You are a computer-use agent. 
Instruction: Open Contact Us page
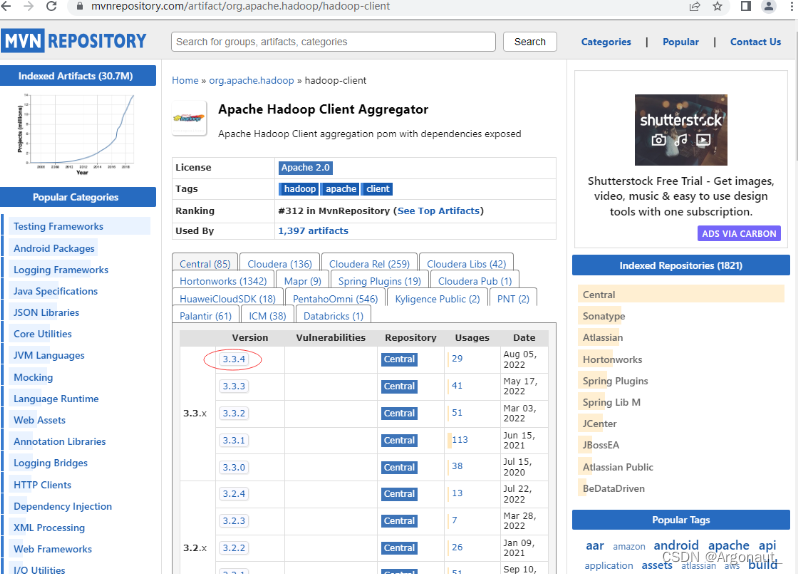coord(755,42)
